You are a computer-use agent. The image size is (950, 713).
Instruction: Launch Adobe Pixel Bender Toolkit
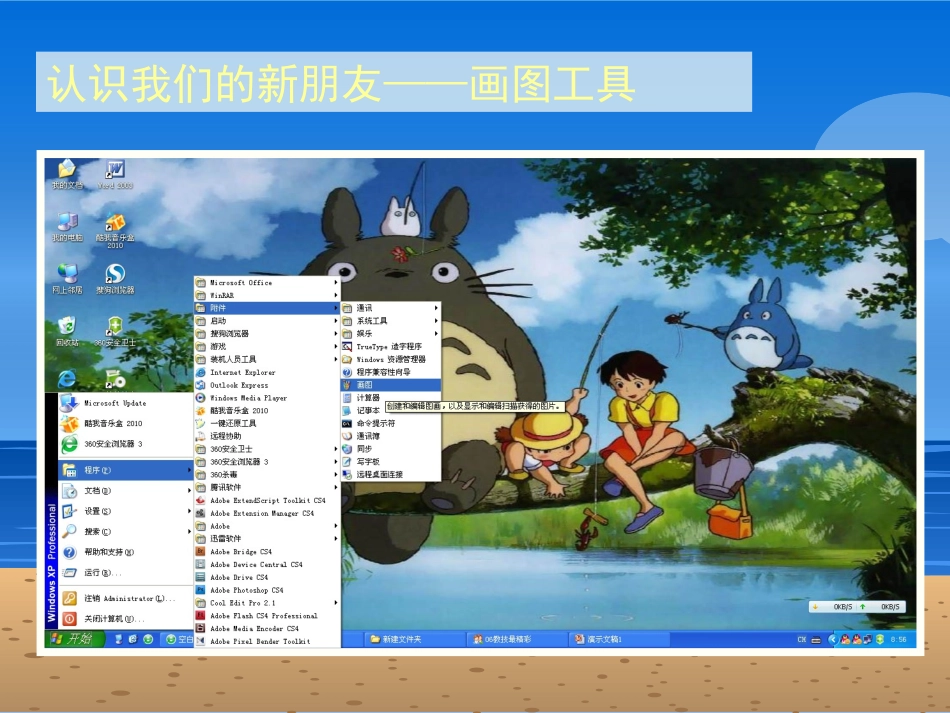pos(267,641)
